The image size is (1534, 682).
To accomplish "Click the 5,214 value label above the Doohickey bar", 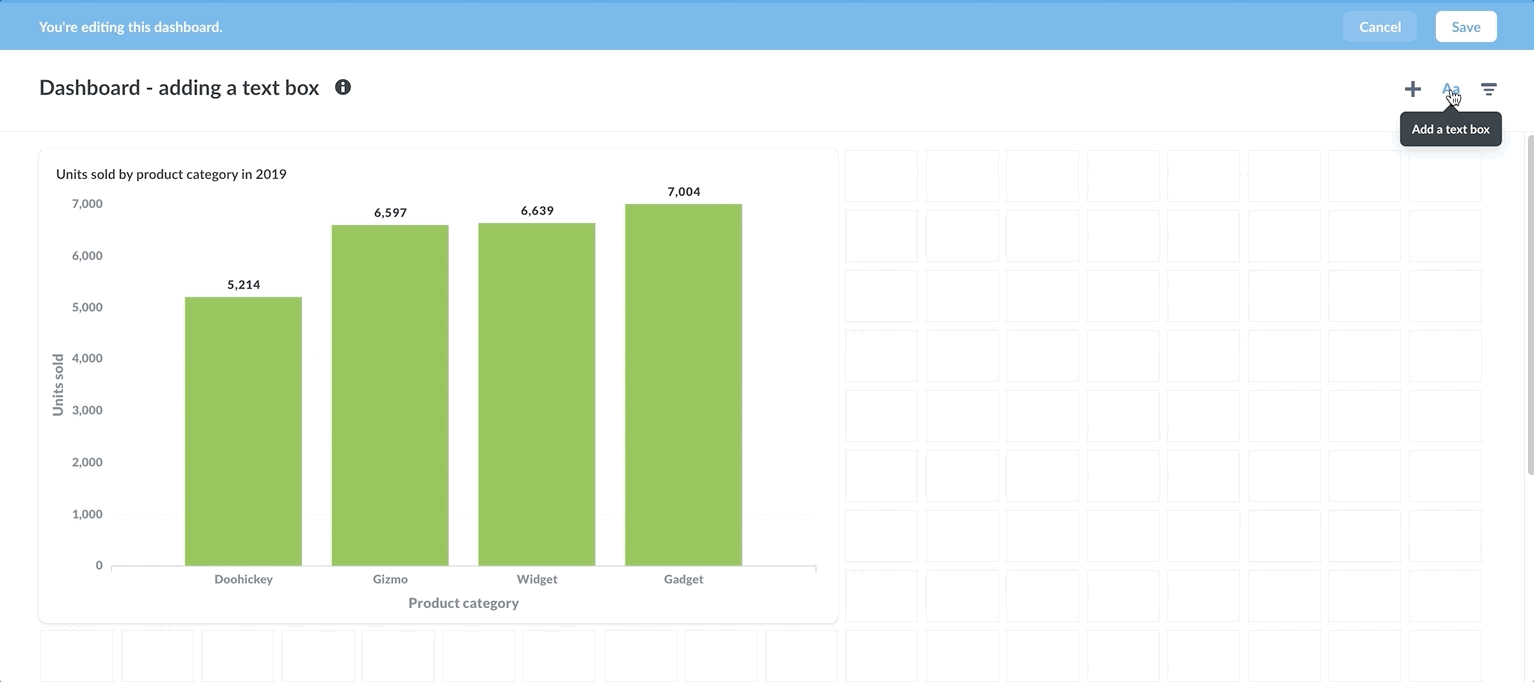I will click(243, 284).
